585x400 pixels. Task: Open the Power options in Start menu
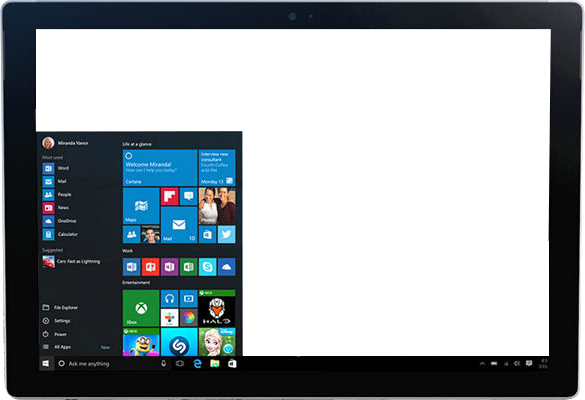[x=54, y=334]
